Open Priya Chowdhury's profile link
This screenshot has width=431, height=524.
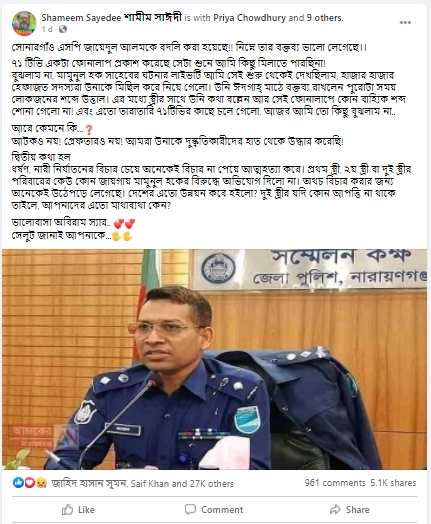pyautogui.click(x=250, y=18)
